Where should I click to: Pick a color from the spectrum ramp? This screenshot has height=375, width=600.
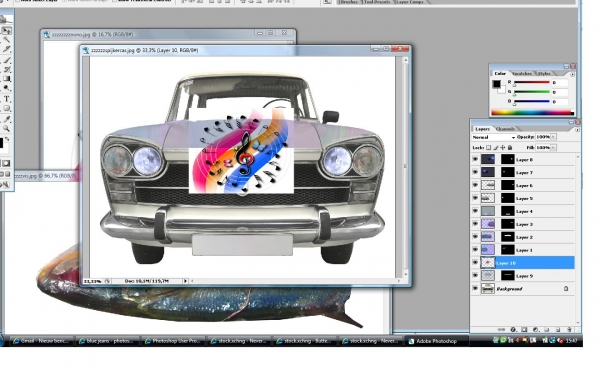533,112
